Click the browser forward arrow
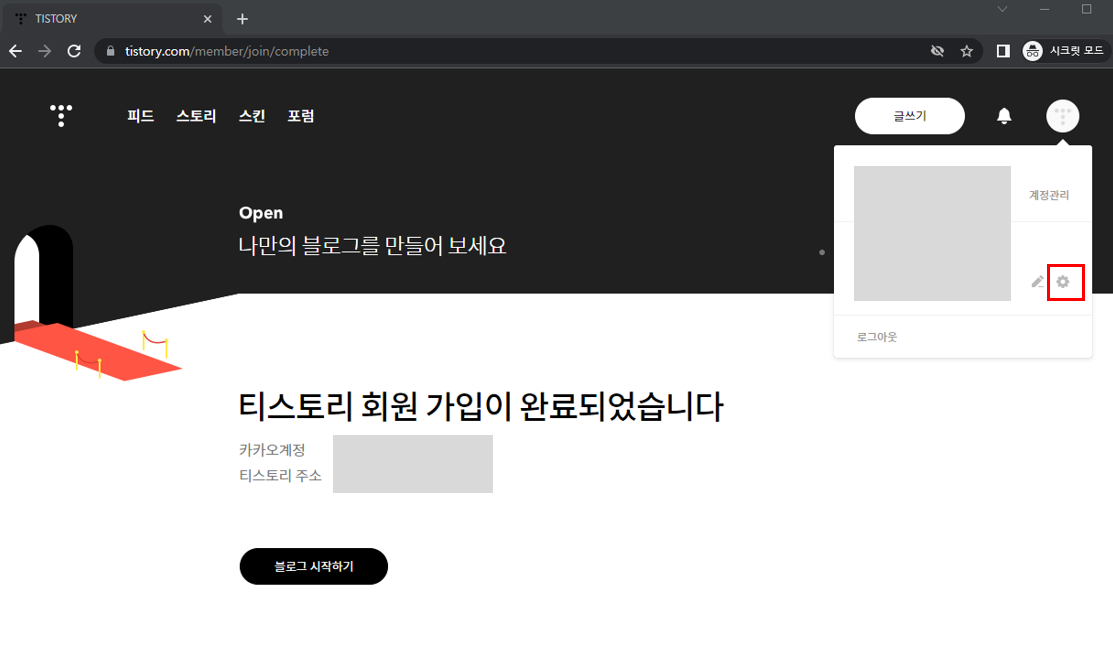This screenshot has width=1113, height=652. coord(45,51)
